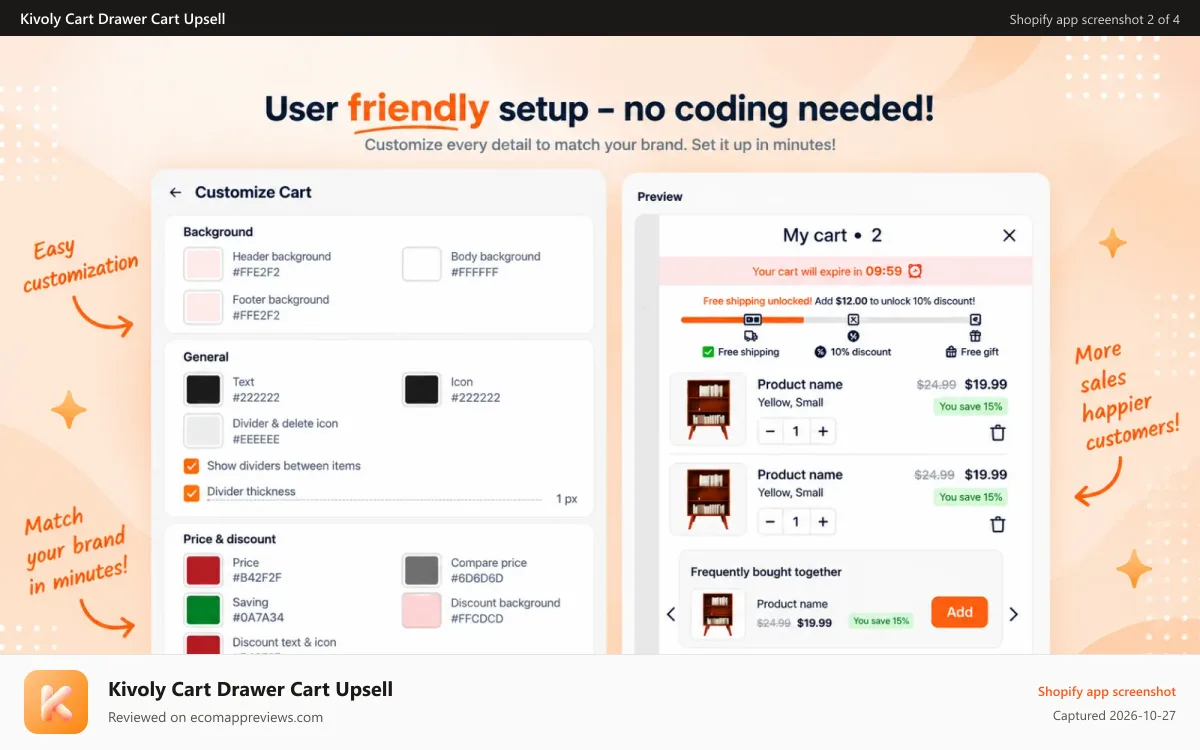
Task: Click the "You save 15%" badge on second product
Action: 970,497
